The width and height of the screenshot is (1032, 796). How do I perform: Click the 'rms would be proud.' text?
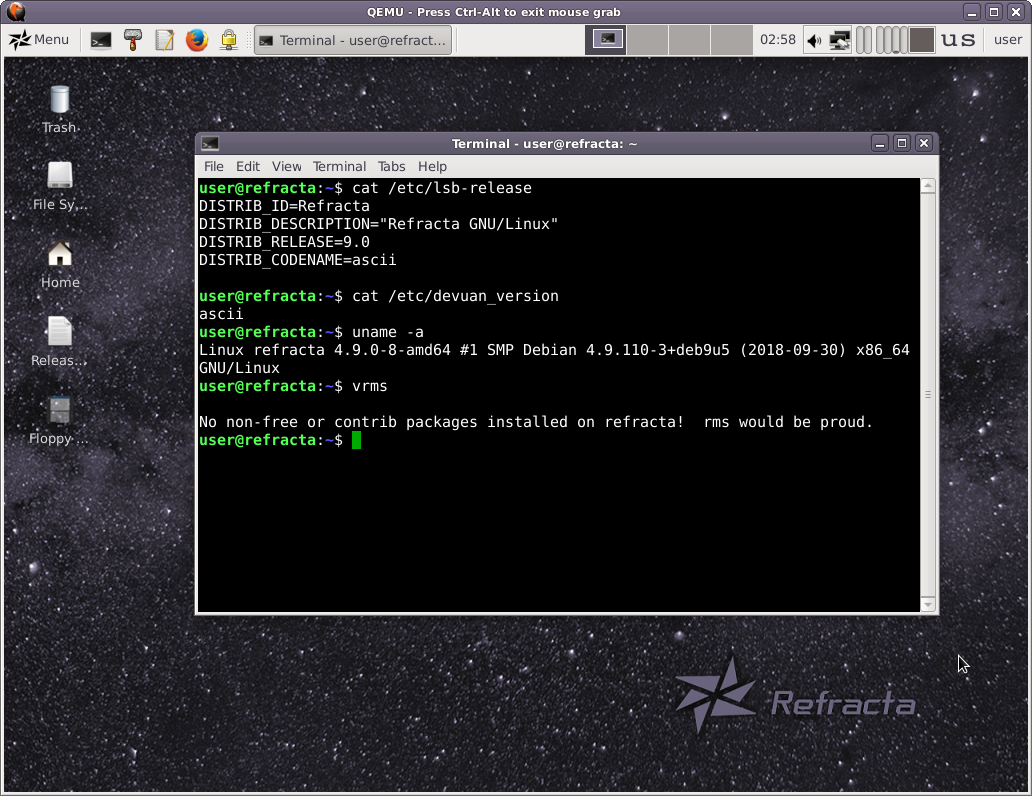point(788,422)
